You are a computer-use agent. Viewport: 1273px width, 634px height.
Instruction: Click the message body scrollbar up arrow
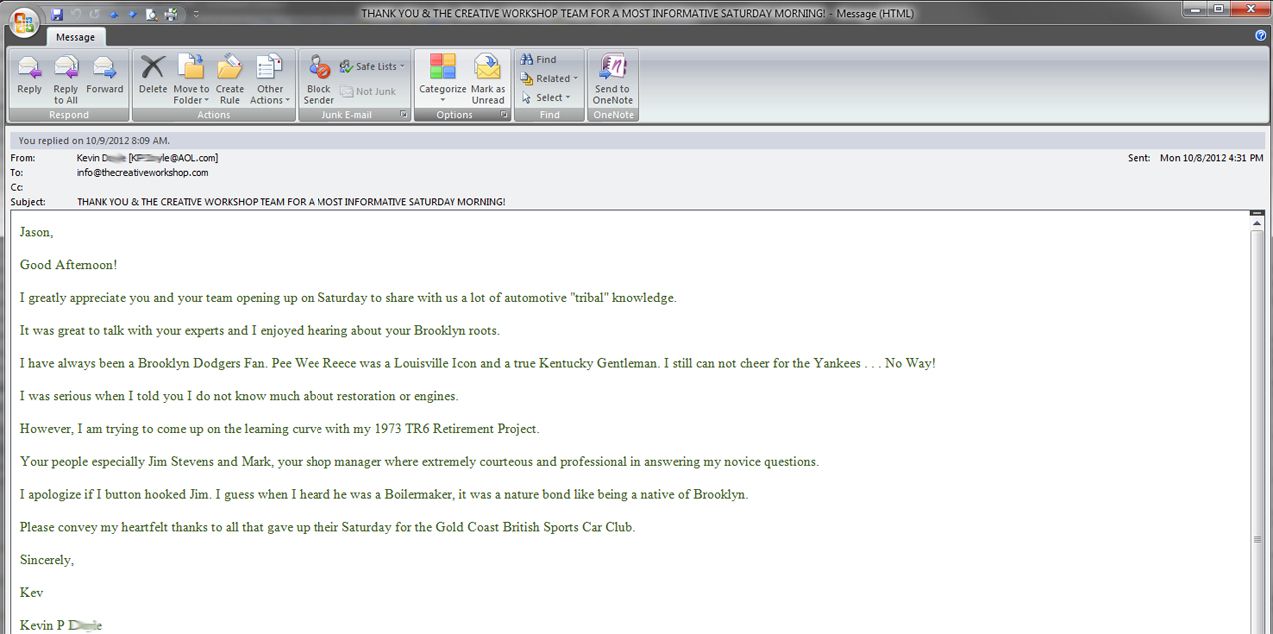(x=1257, y=224)
